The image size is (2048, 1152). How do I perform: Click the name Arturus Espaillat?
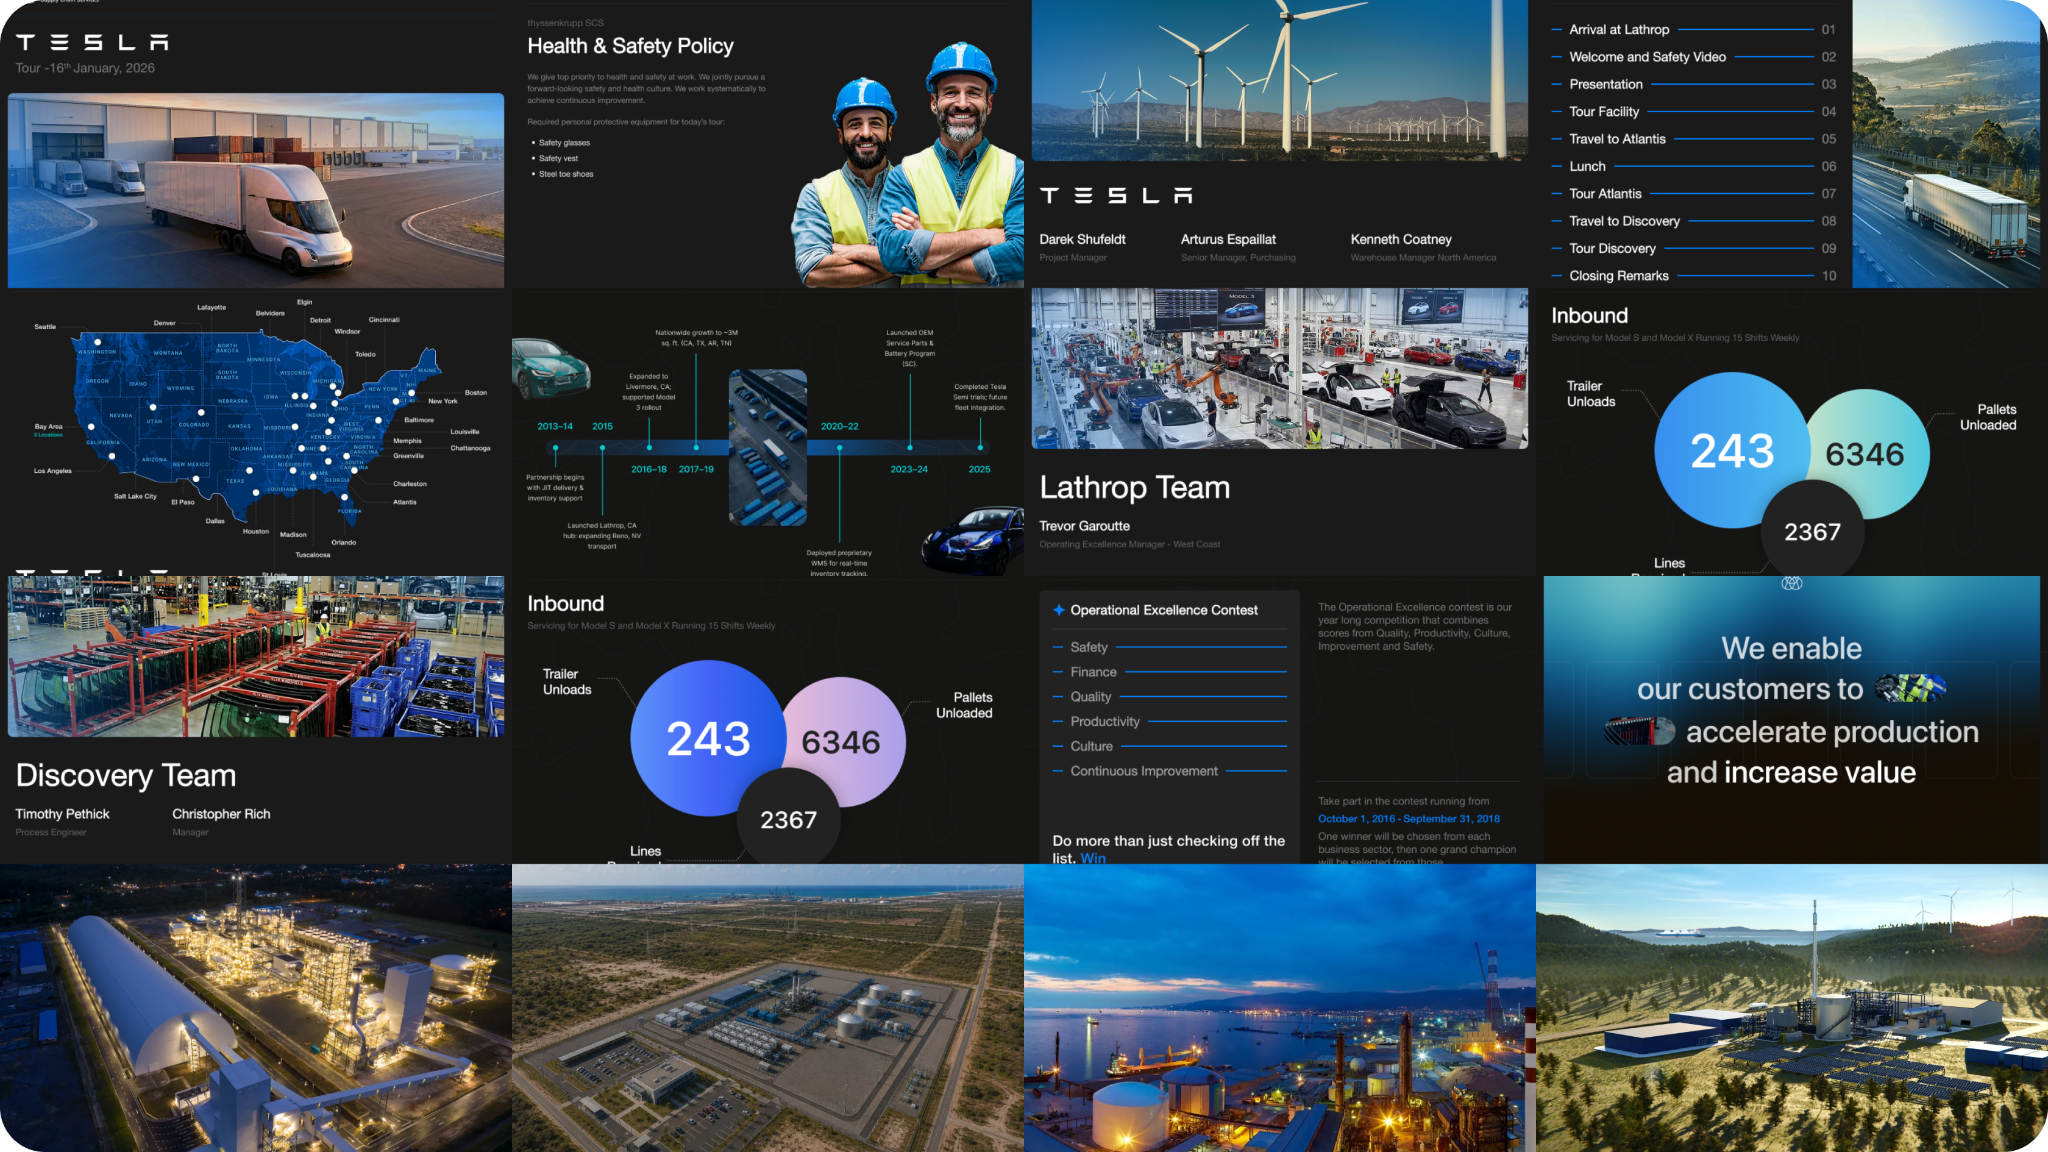[x=1228, y=239]
